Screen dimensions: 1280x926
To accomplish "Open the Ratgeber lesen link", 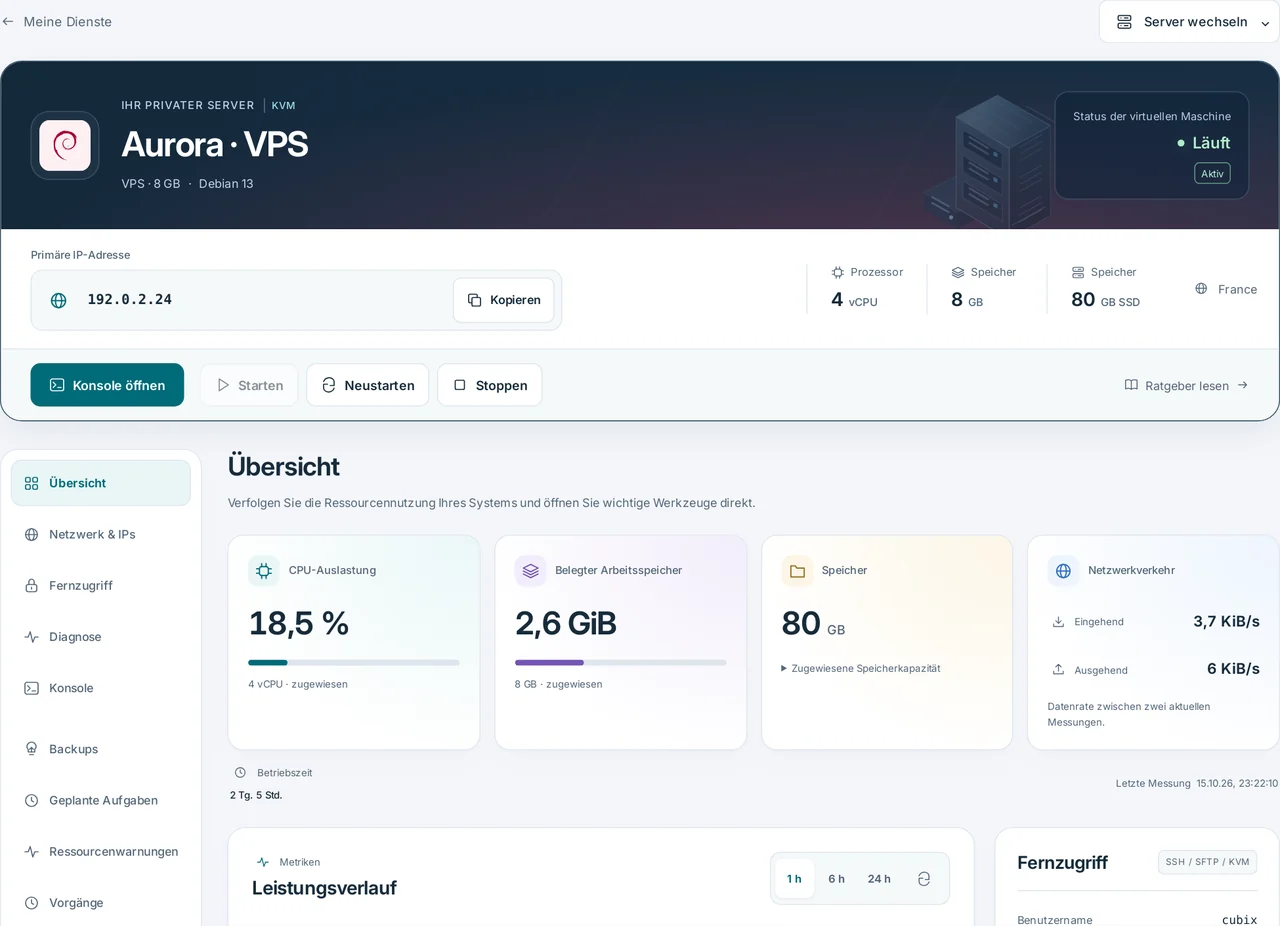I will (1187, 385).
